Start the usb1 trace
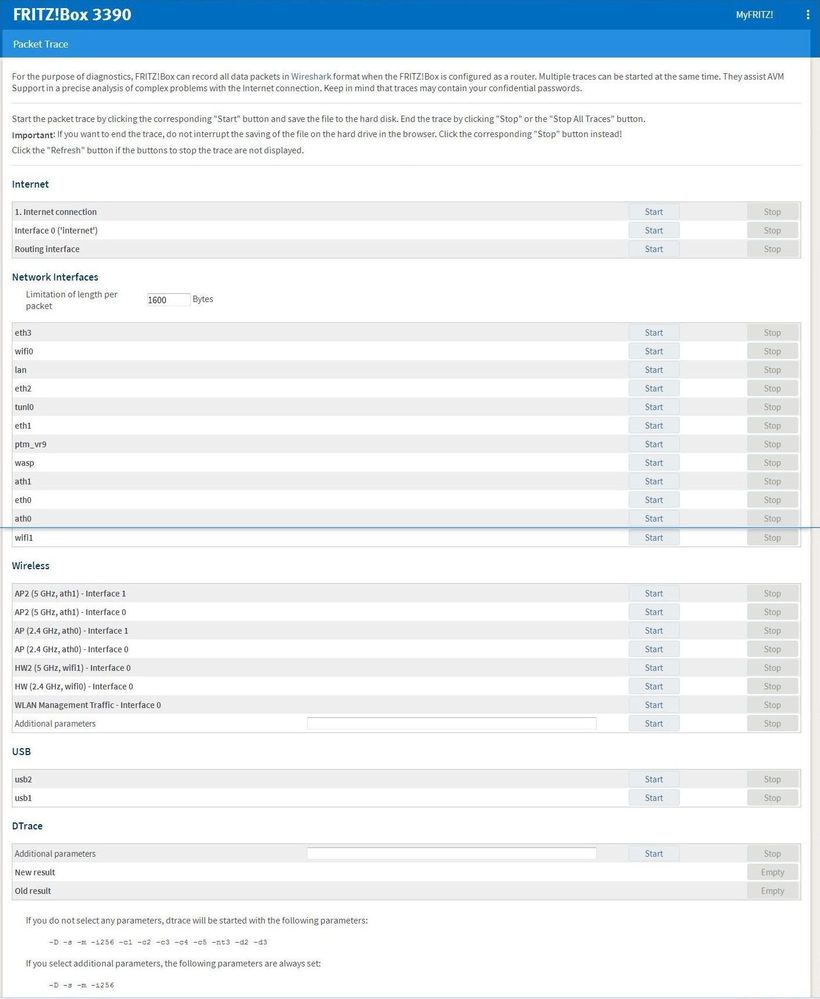 (x=654, y=798)
